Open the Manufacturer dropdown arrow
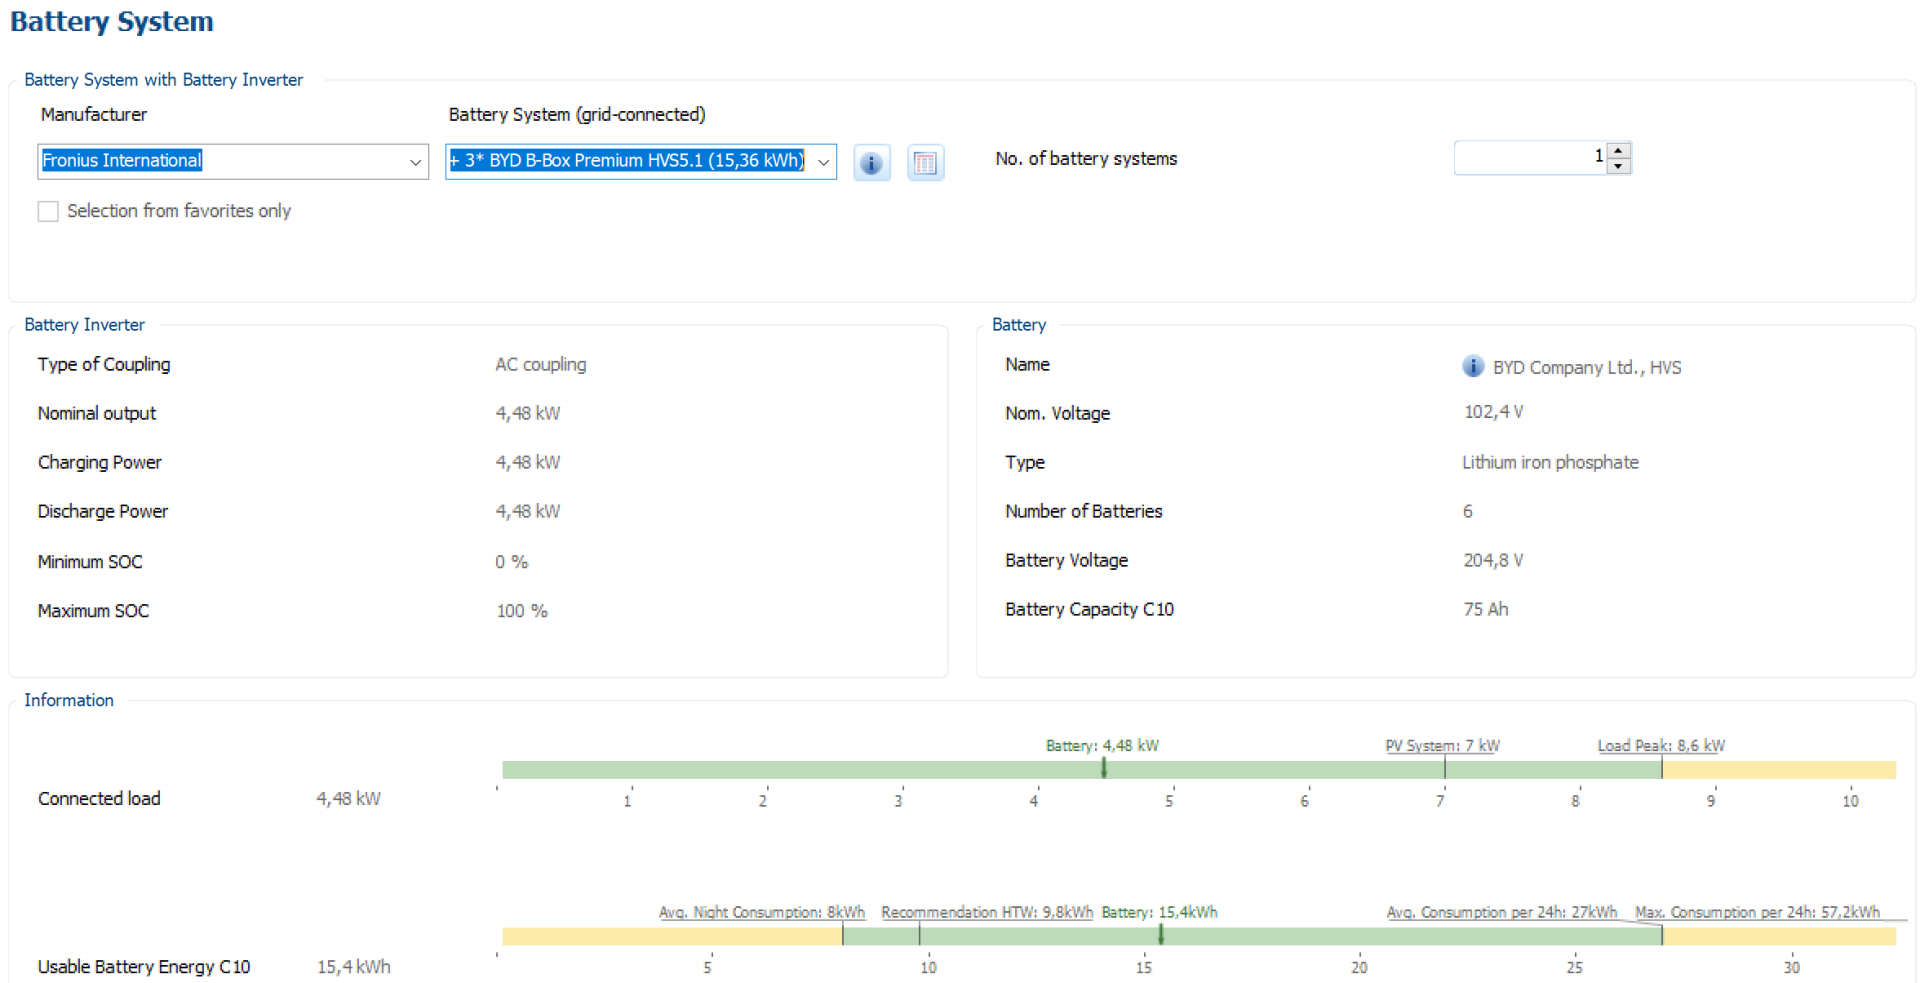Screen dimensions: 1920x983 (x=415, y=162)
